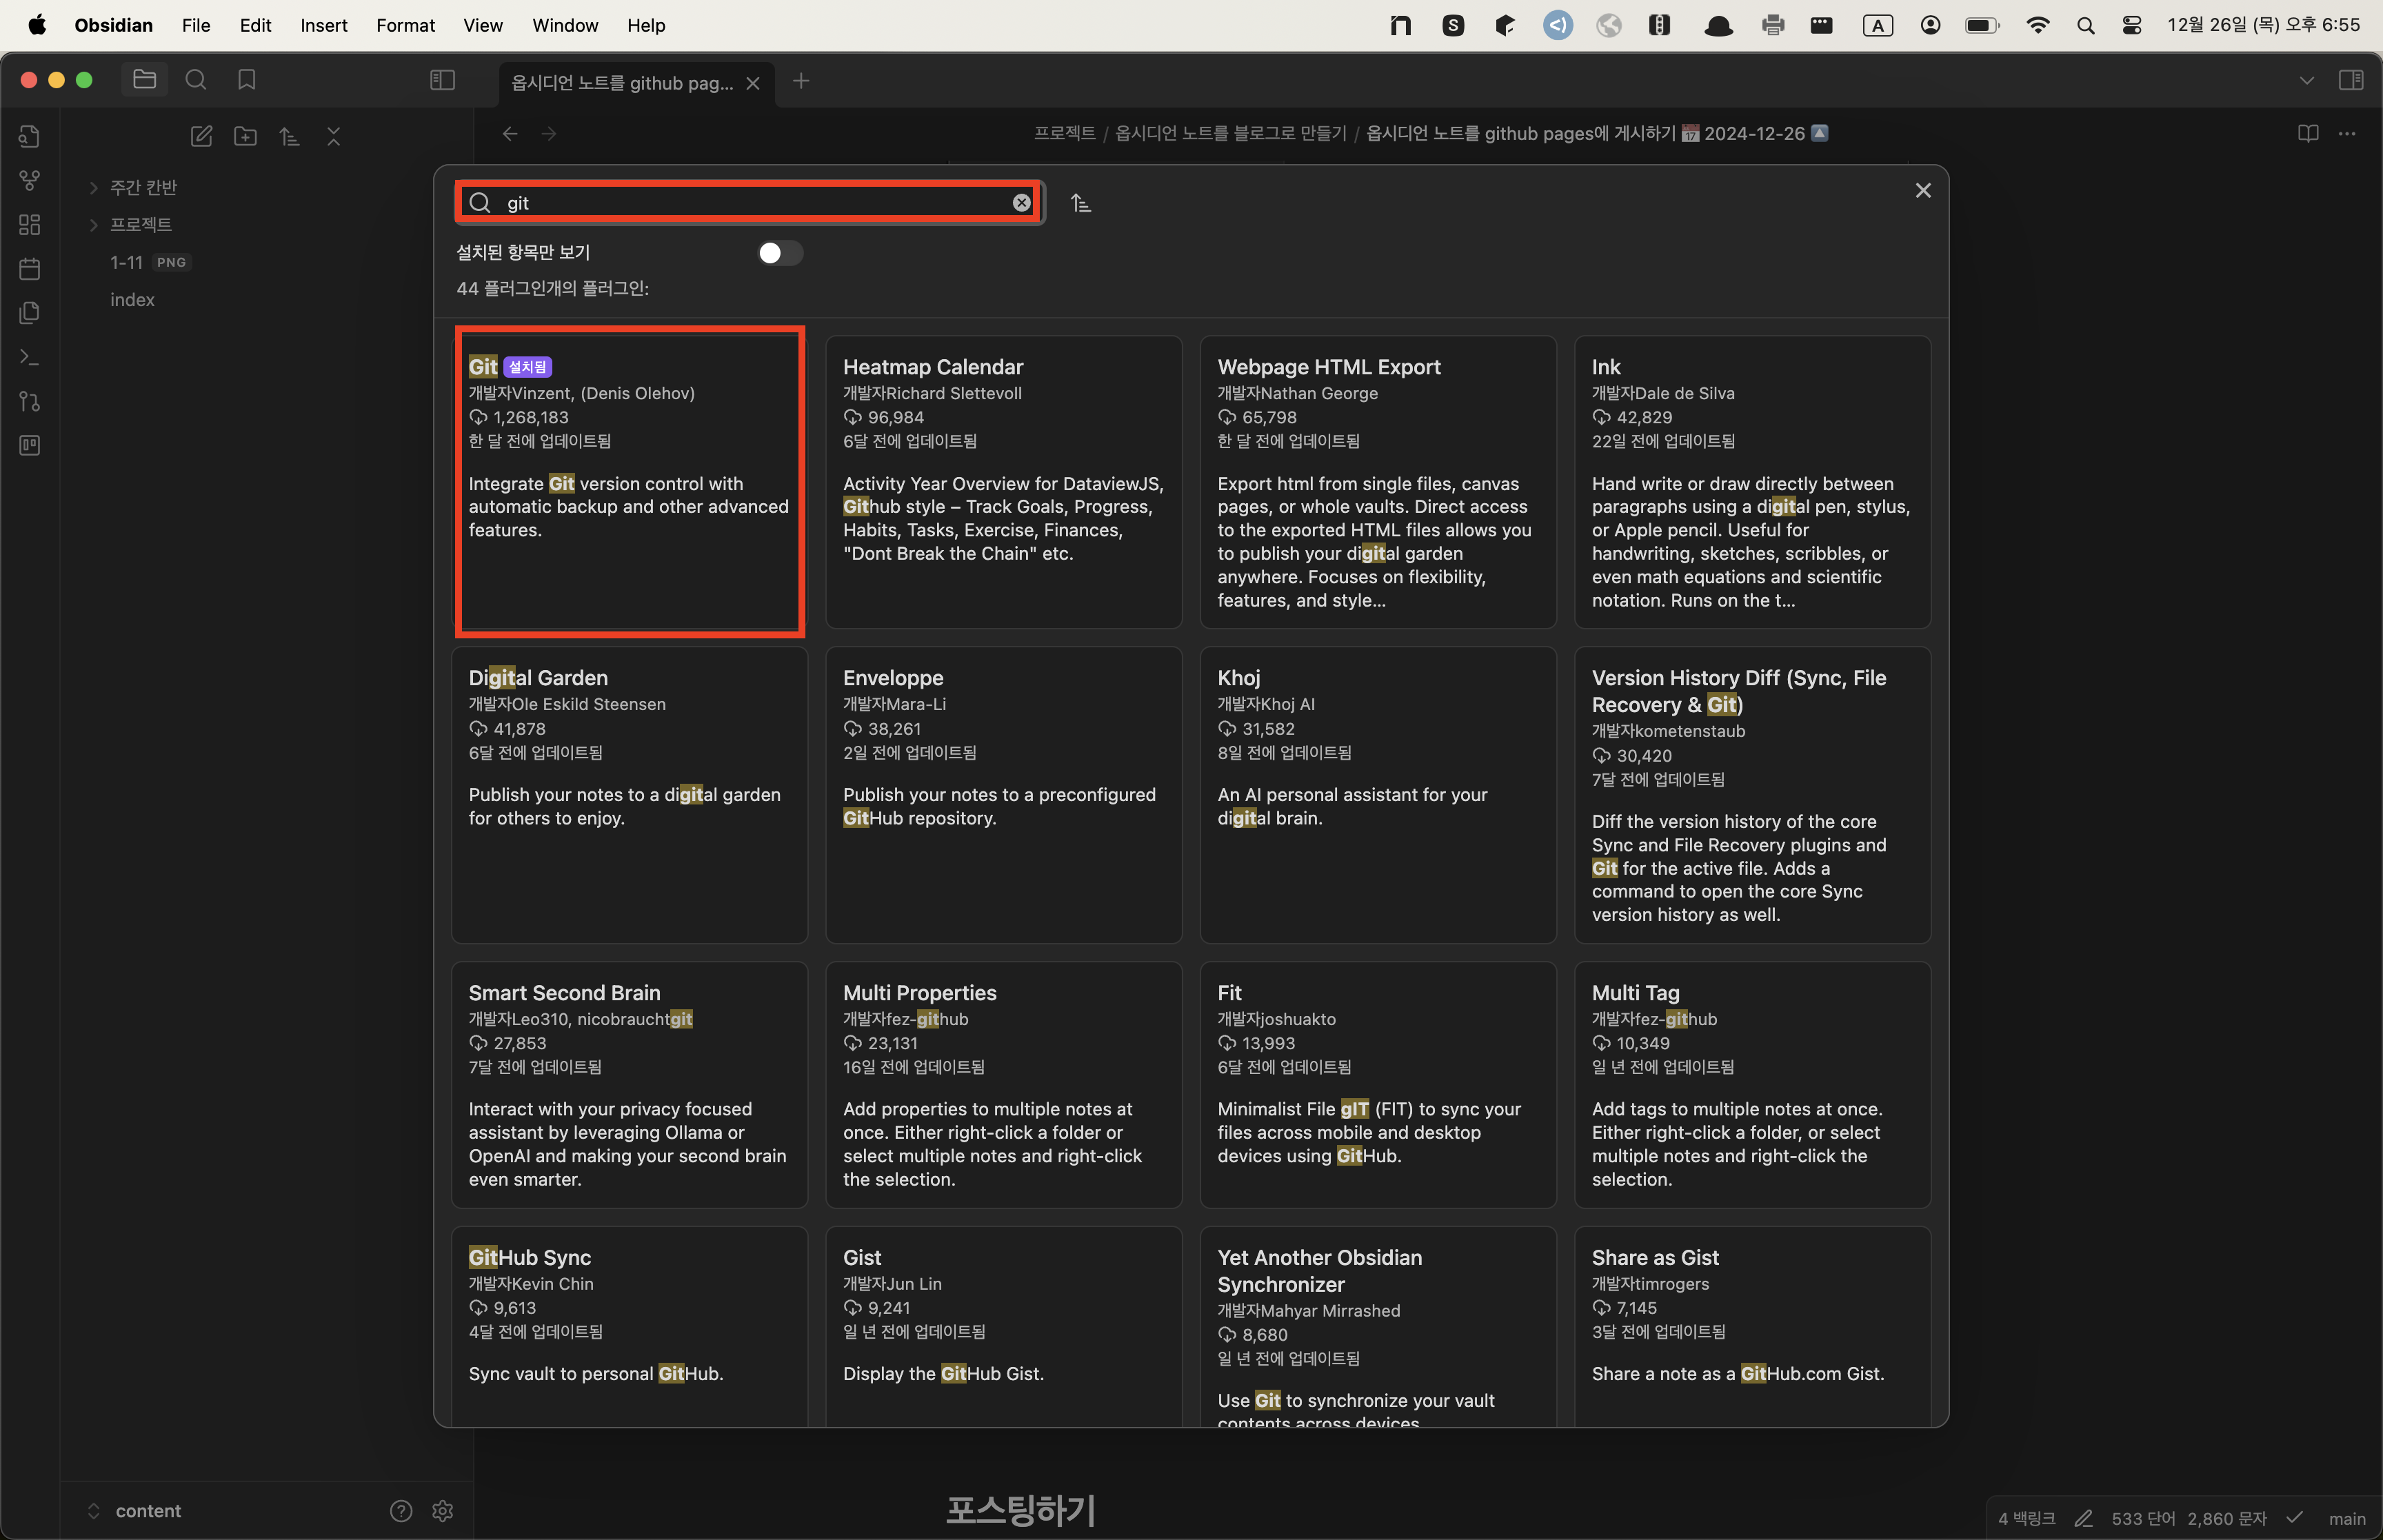Open note more options ellipsis

tap(2347, 134)
